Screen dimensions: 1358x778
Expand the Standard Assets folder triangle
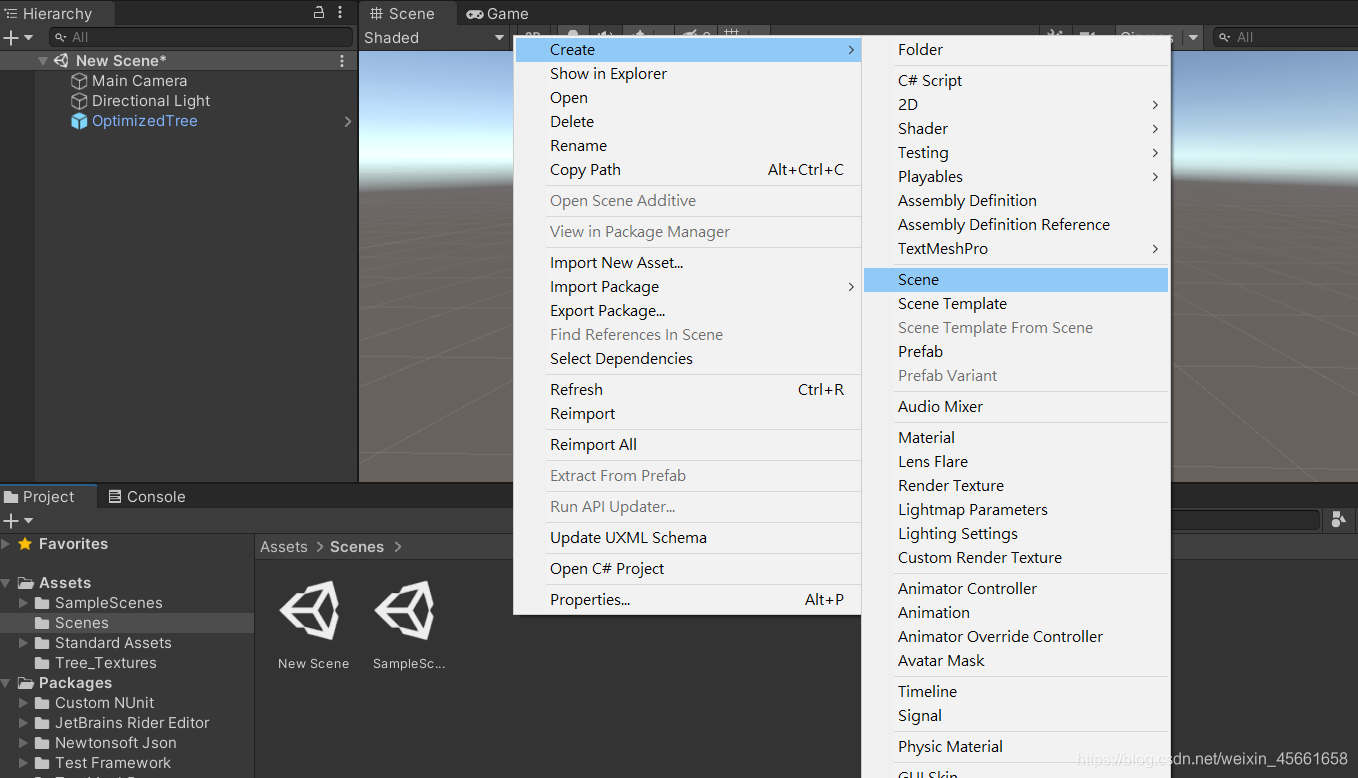point(24,643)
